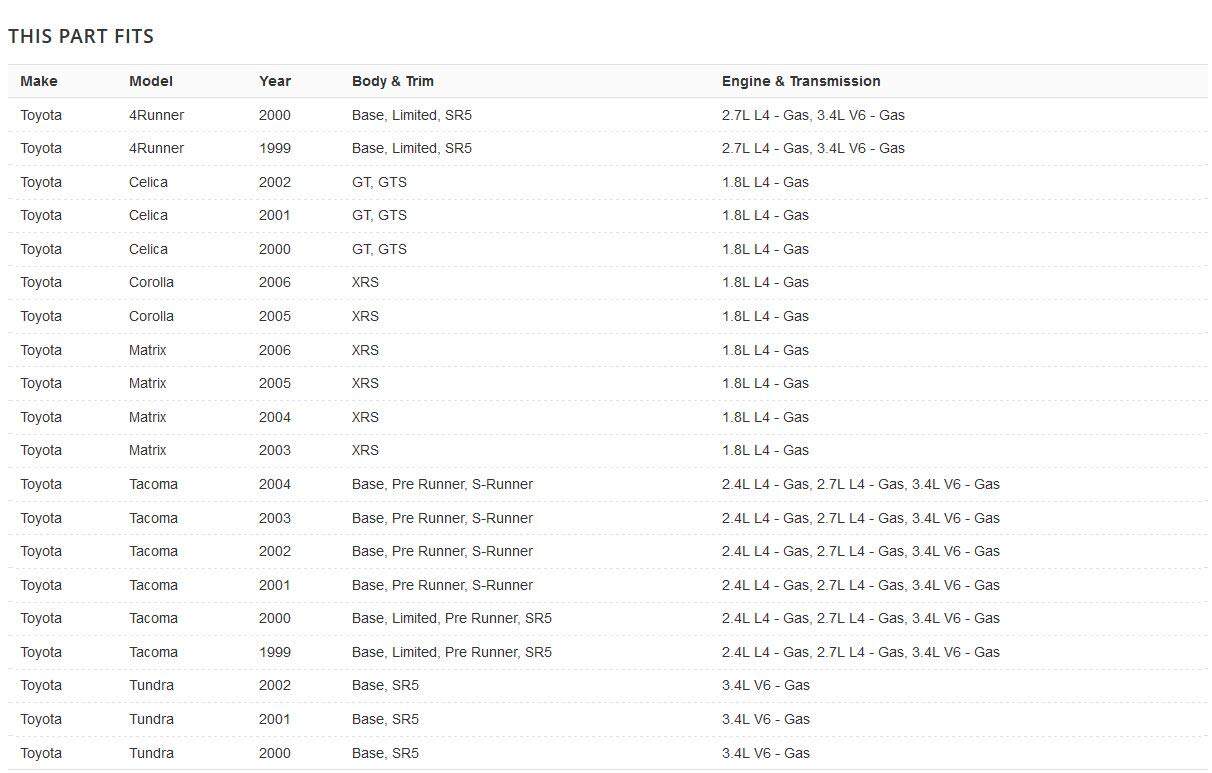Click year 2006 in the Corolla row
1212x773 pixels.
coord(275,282)
